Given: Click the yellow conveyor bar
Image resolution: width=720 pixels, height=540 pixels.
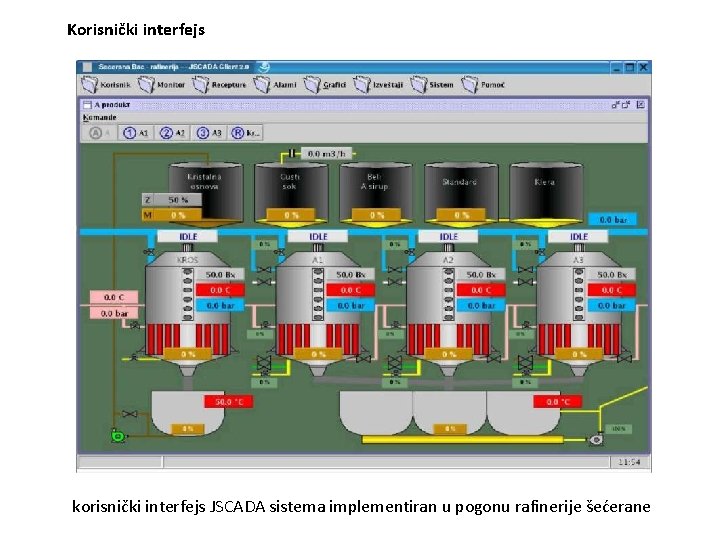Looking at the screenshot, I should (x=462, y=440).
